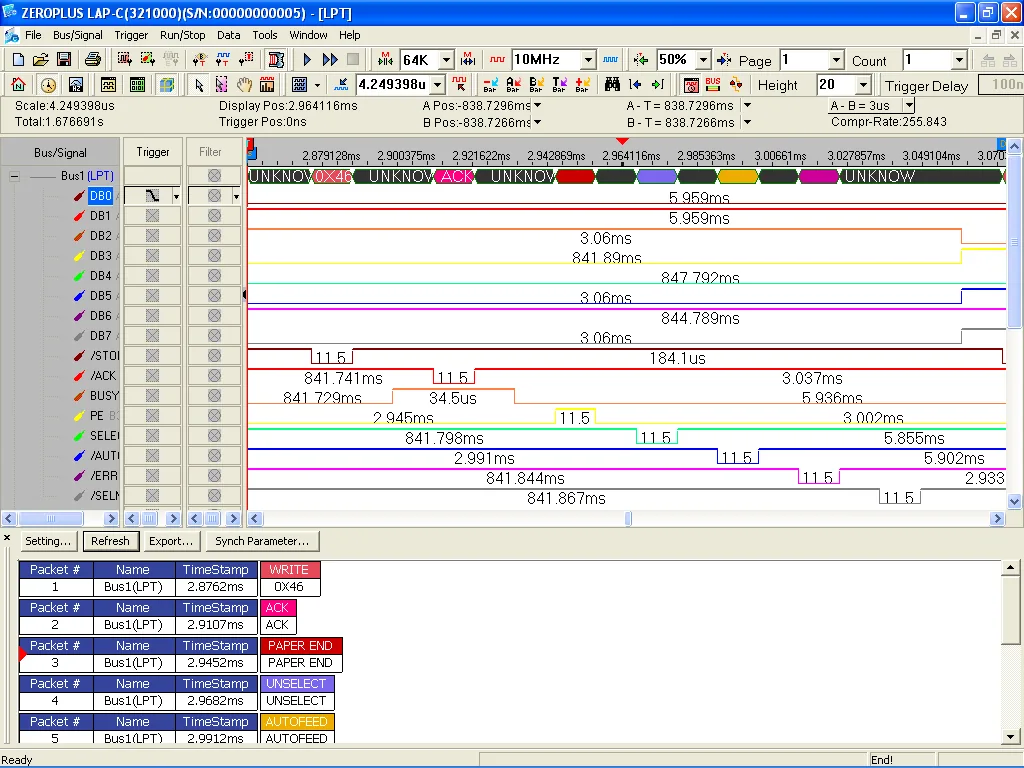This screenshot has width=1024, height=768.
Task: Click the Trigger column header
Action: [x=152, y=152]
